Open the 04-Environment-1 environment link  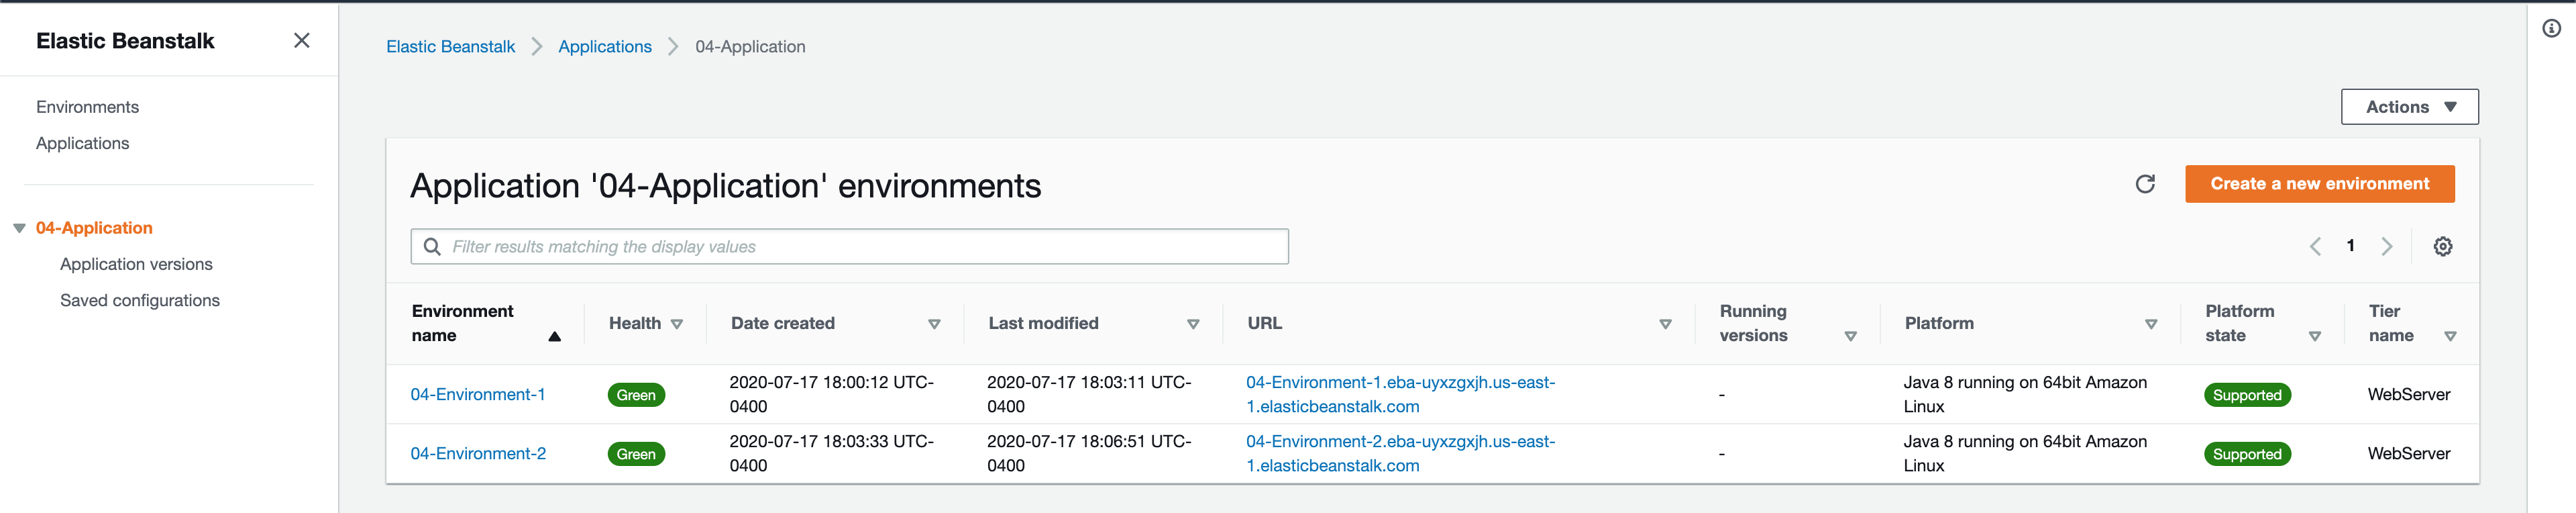[478, 394]
